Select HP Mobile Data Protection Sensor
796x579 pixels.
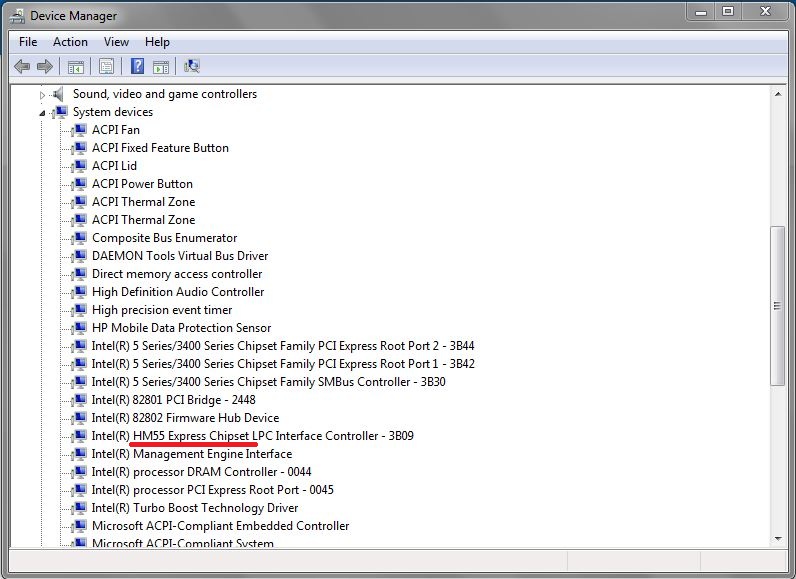181,328
